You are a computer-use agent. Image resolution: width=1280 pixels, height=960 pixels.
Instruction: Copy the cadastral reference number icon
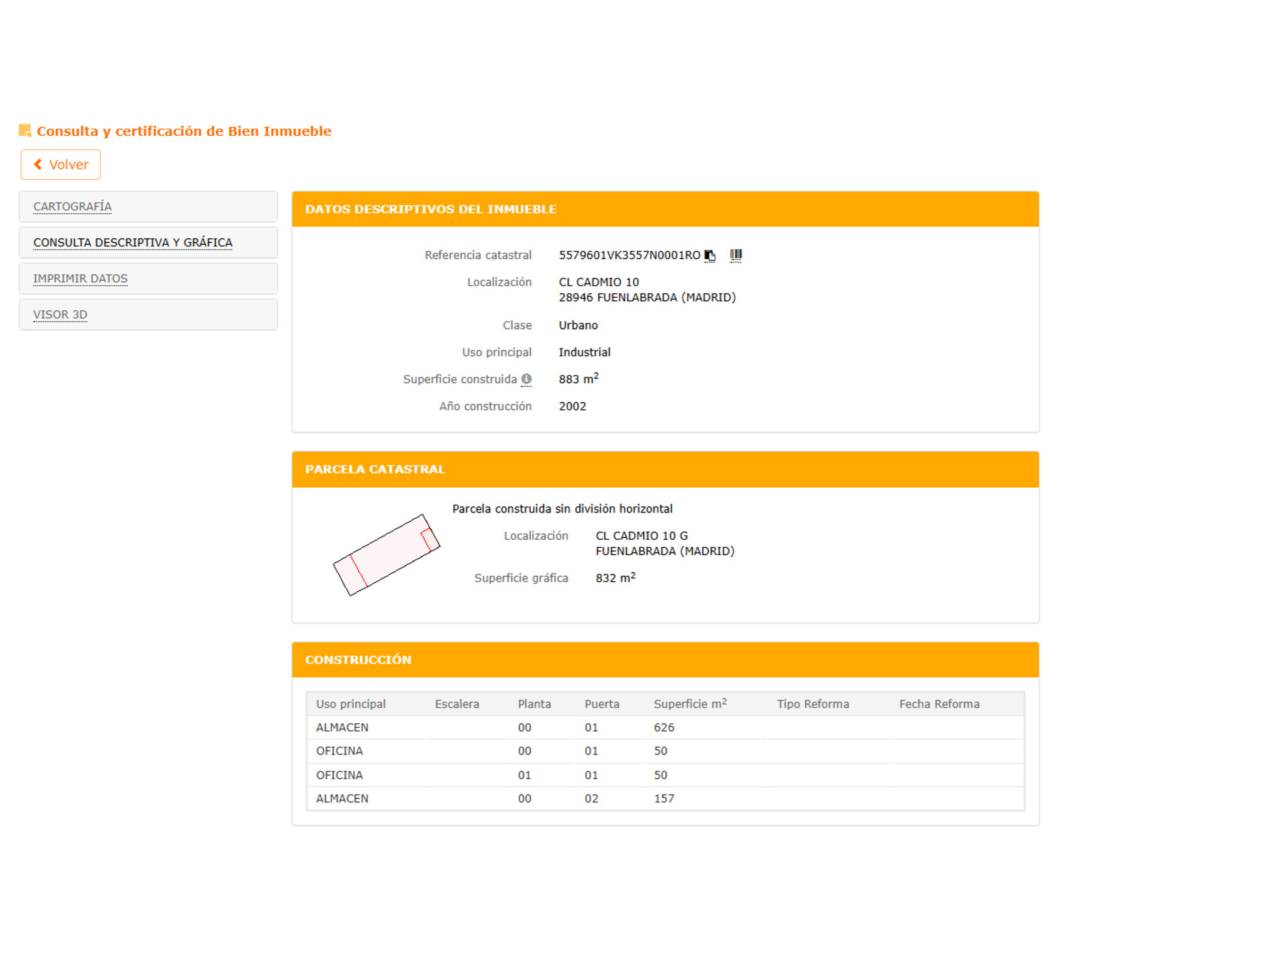click(x=710, y=256)
